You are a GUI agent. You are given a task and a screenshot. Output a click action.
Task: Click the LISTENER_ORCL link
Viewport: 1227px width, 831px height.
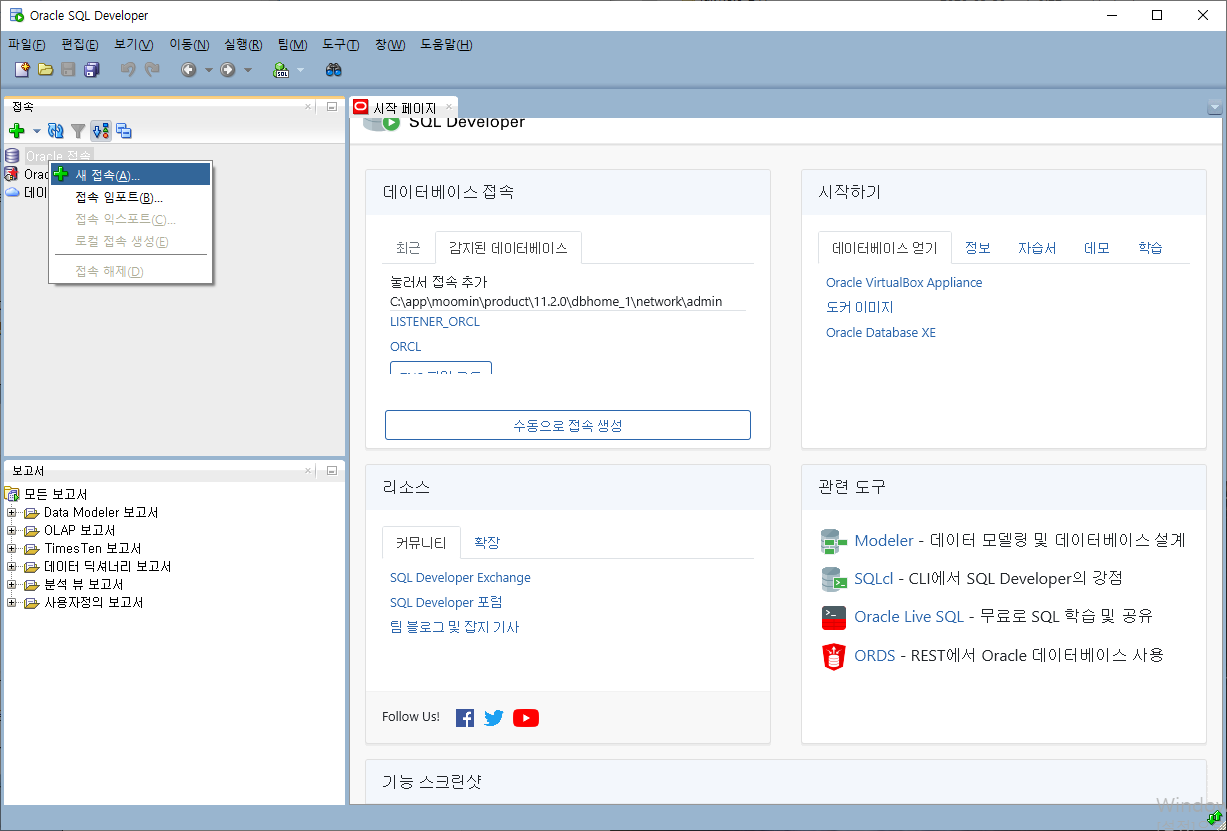(x=435, y=322)
